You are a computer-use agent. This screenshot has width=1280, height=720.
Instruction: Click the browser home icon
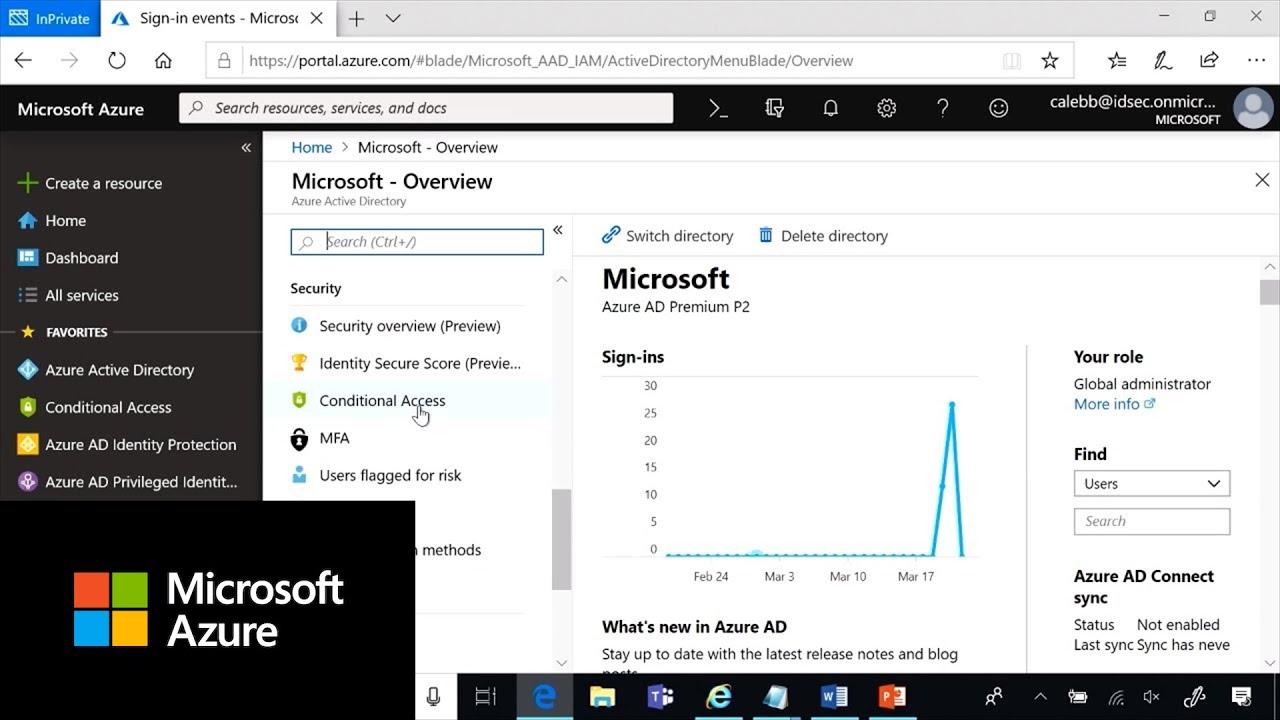pyautogui.click(x=164, y=60)
